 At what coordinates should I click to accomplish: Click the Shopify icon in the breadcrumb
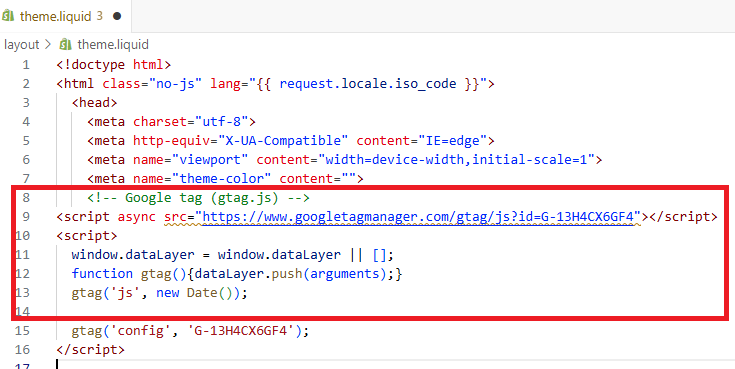(x=66, y=45)
